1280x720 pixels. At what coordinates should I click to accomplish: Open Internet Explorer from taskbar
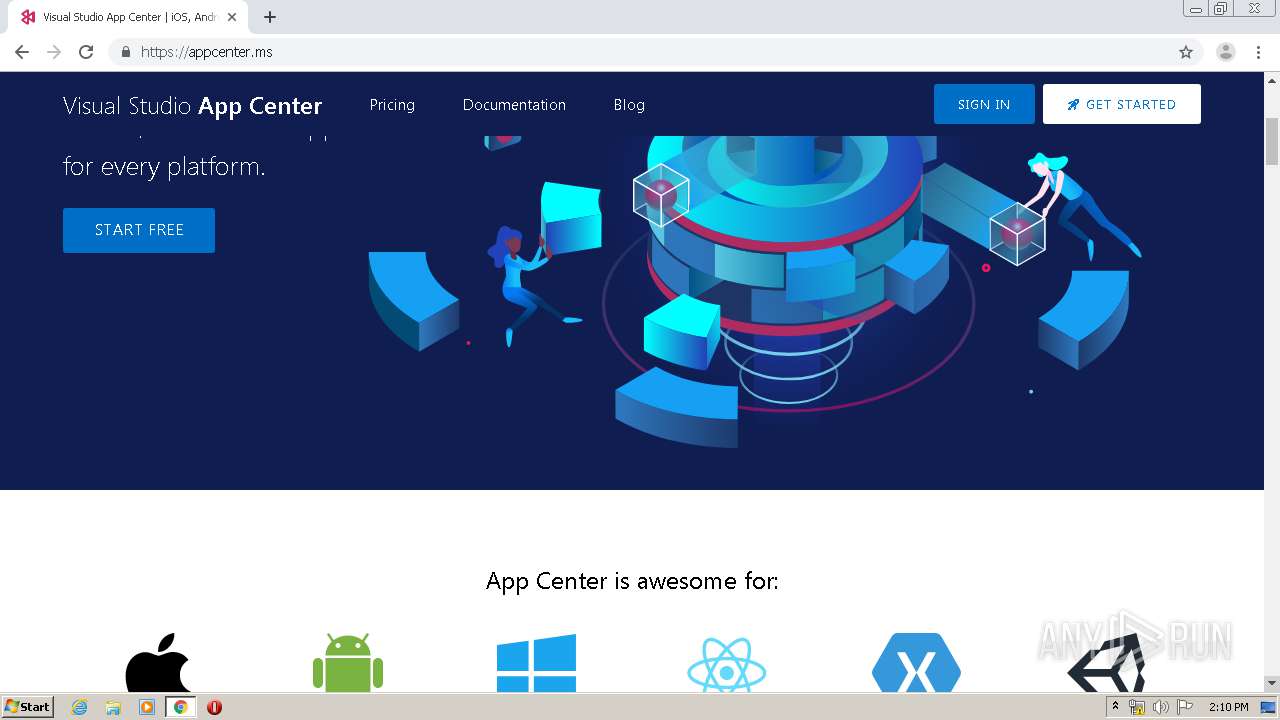pos(80,707)
